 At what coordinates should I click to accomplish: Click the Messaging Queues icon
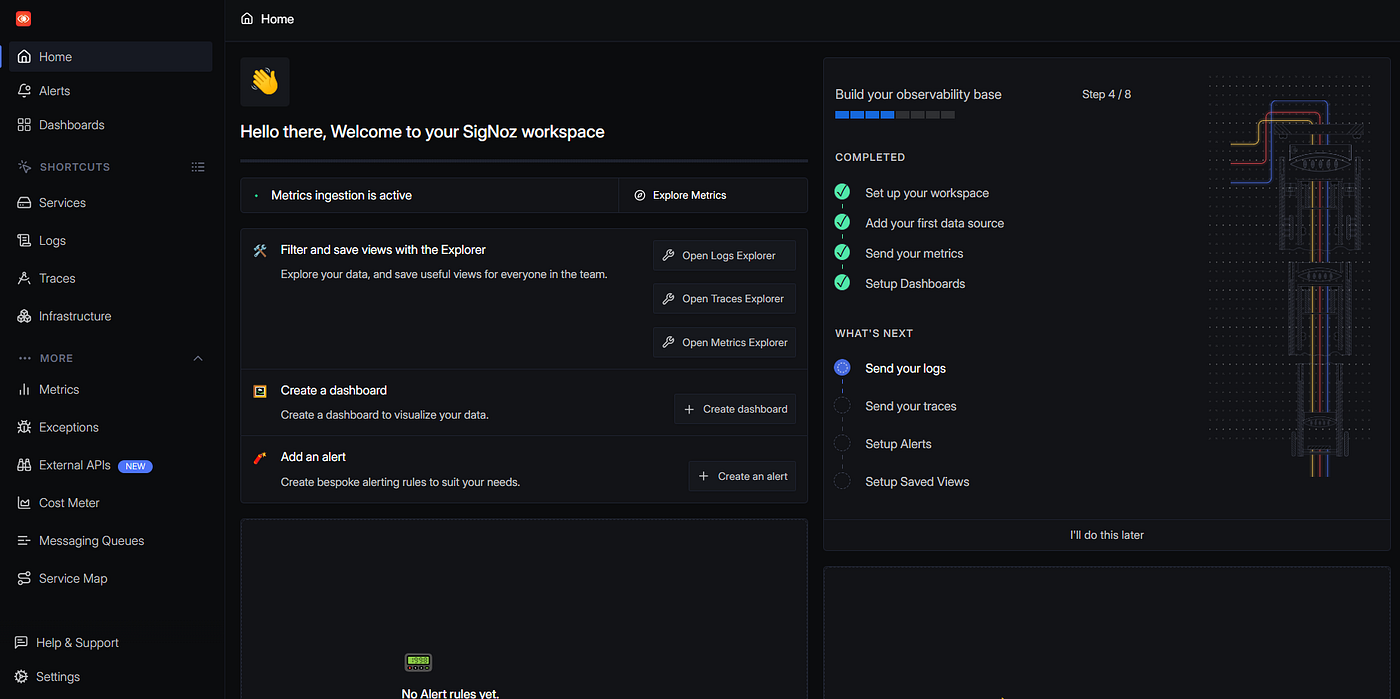(25, 541)
